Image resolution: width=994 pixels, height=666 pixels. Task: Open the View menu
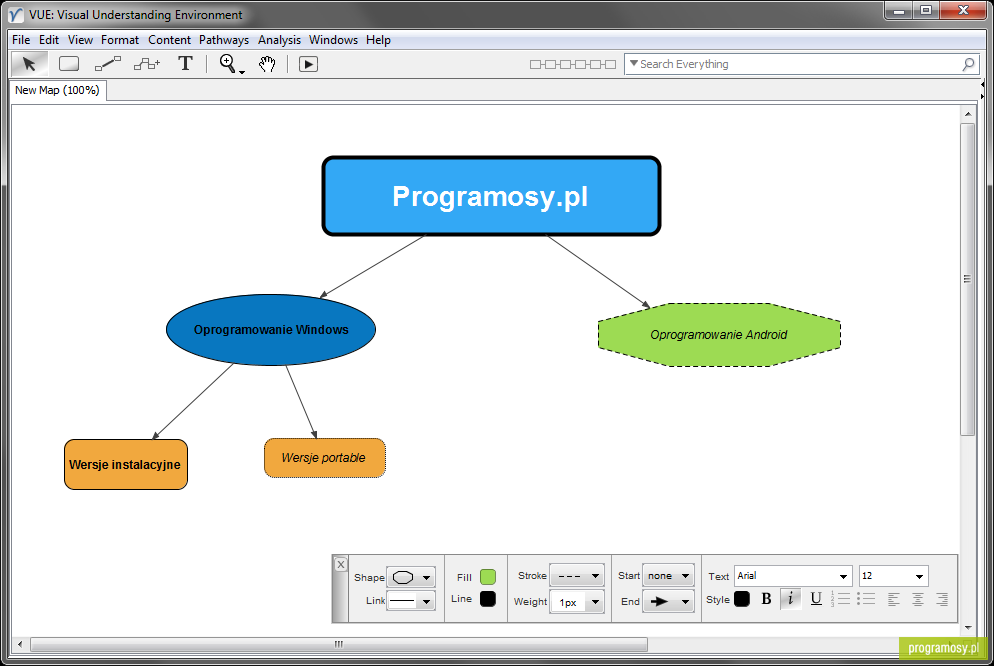pyautogui.click(x=81, y=40)
